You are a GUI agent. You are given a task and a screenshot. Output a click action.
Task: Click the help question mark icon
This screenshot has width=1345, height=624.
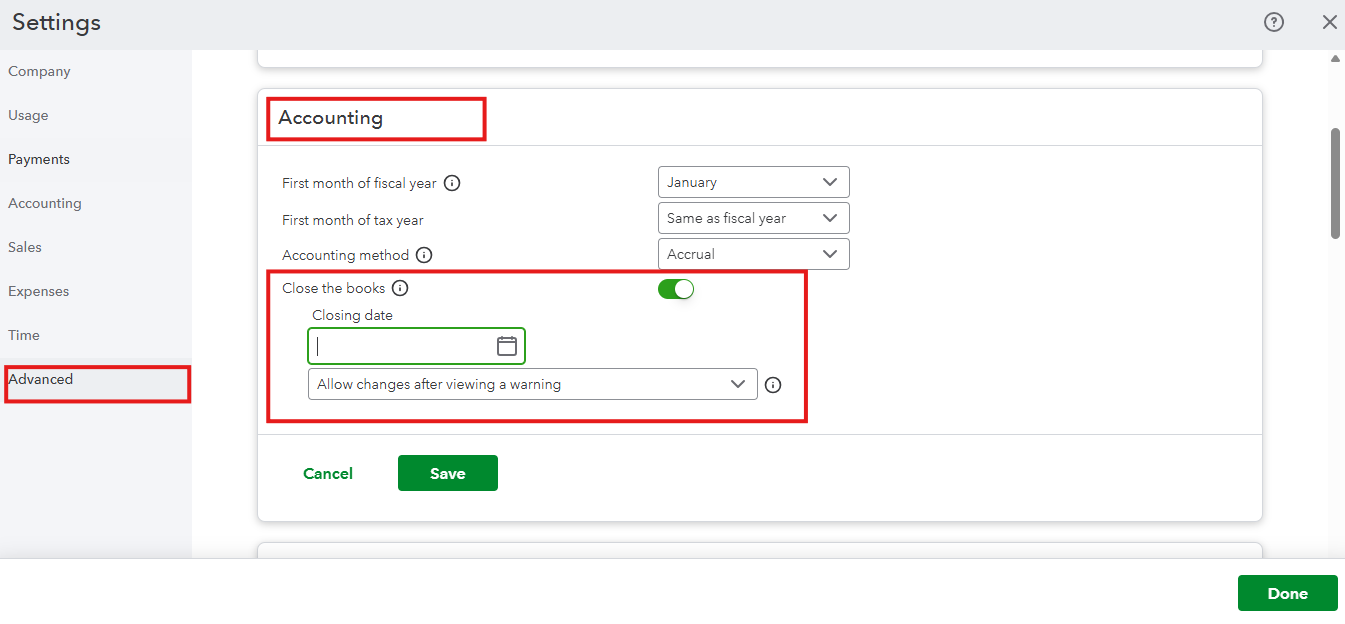click(x=1274, y=22)
